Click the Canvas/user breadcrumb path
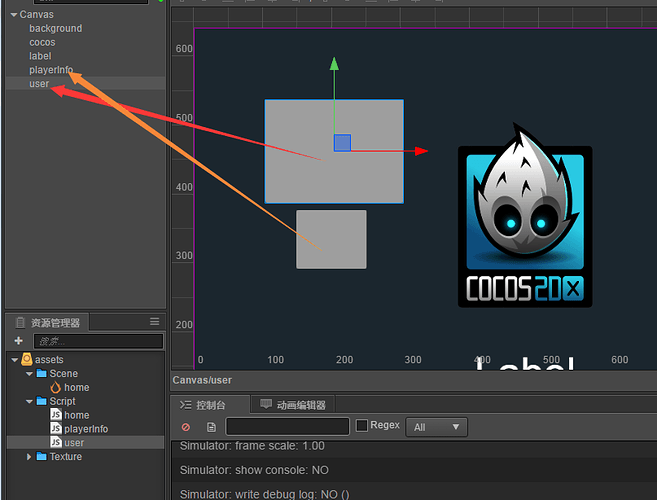 coord(202,380)
